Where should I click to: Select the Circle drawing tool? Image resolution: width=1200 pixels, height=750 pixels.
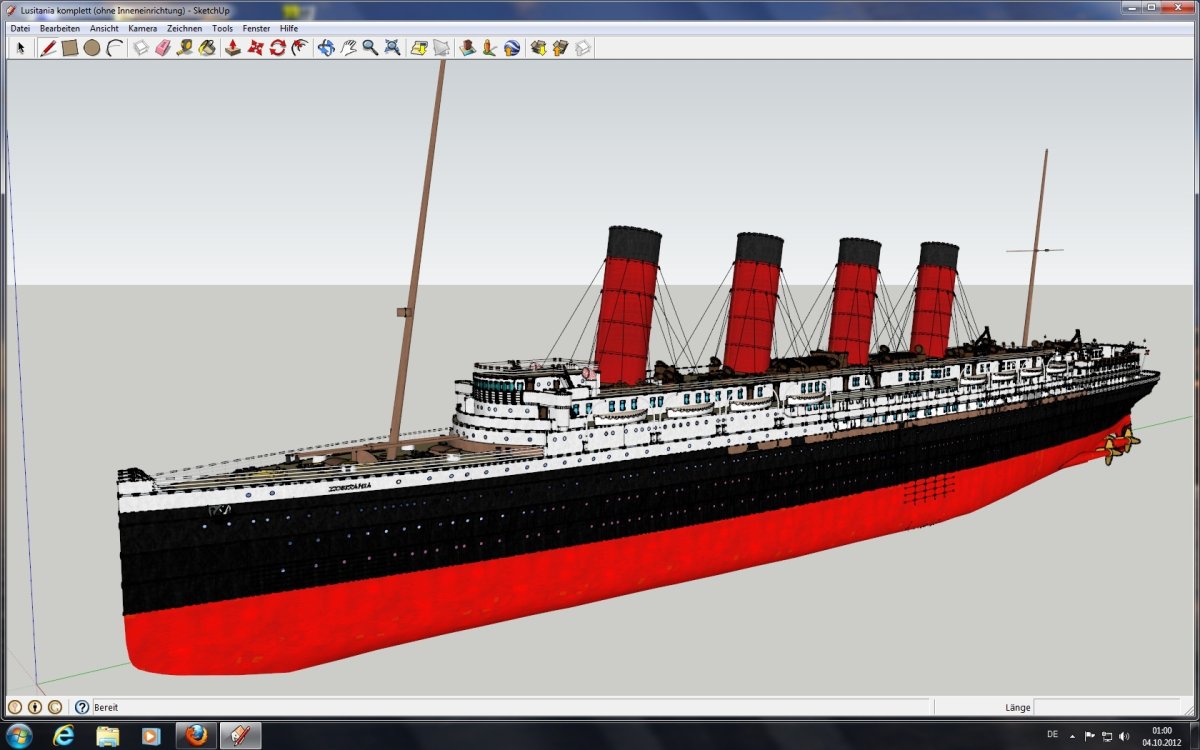pyautogui.click(x=92, y=48)
